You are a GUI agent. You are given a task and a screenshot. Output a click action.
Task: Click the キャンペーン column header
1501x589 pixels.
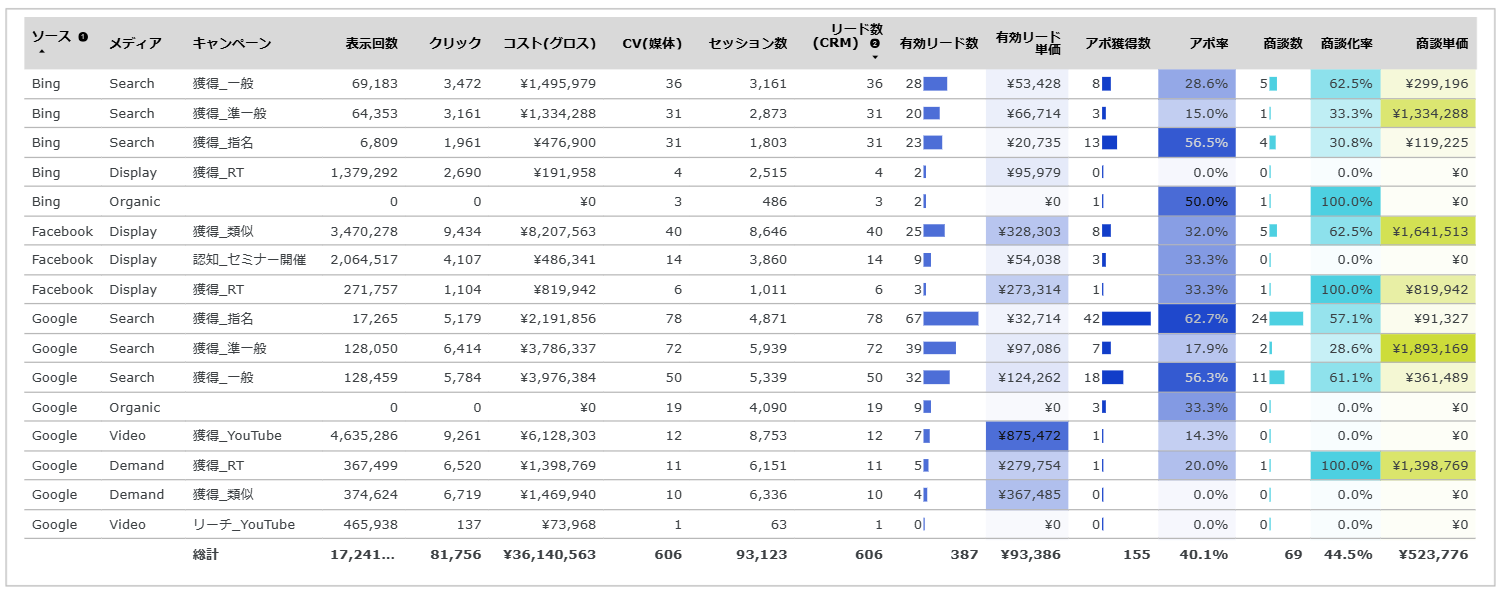(x=232, y=43)
